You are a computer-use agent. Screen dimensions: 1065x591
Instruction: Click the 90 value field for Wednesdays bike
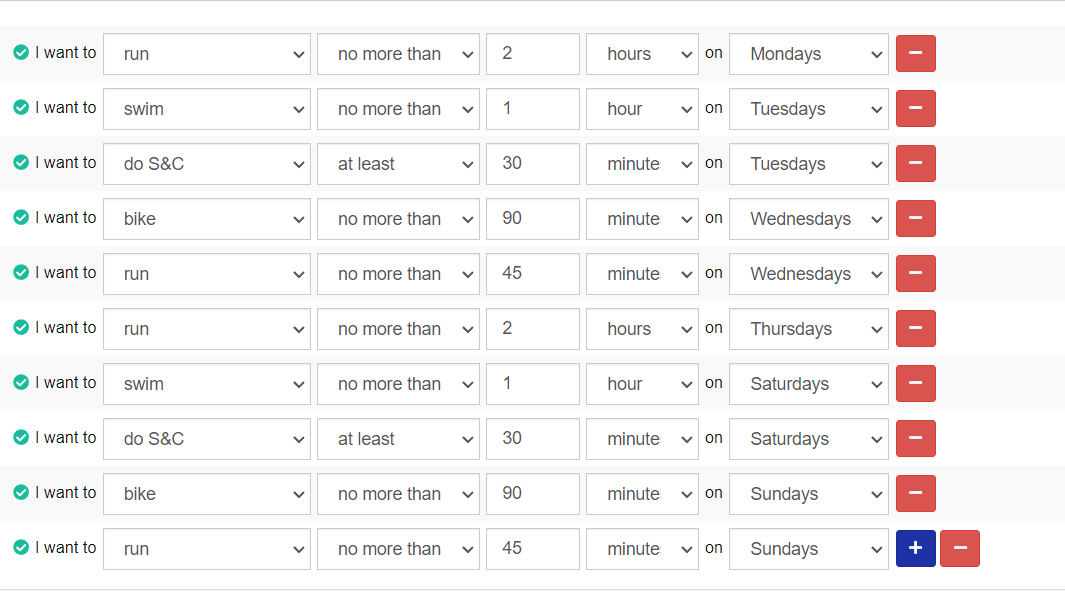tap(533, 219)
